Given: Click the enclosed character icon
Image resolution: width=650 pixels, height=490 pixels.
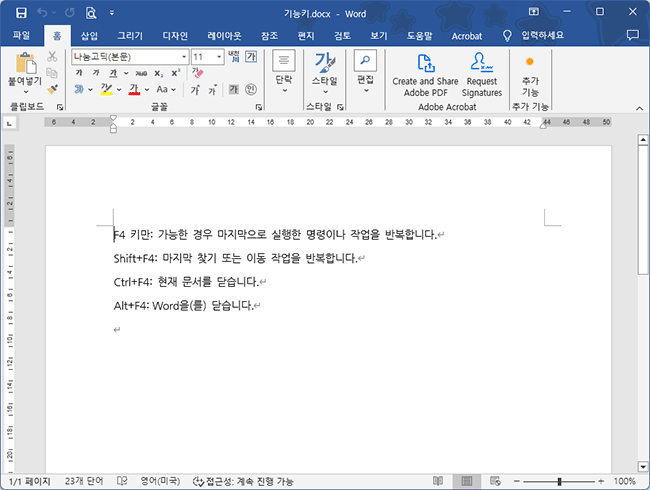Looking at the screenshot, I should pyautogui.click(x=251, y=89).
